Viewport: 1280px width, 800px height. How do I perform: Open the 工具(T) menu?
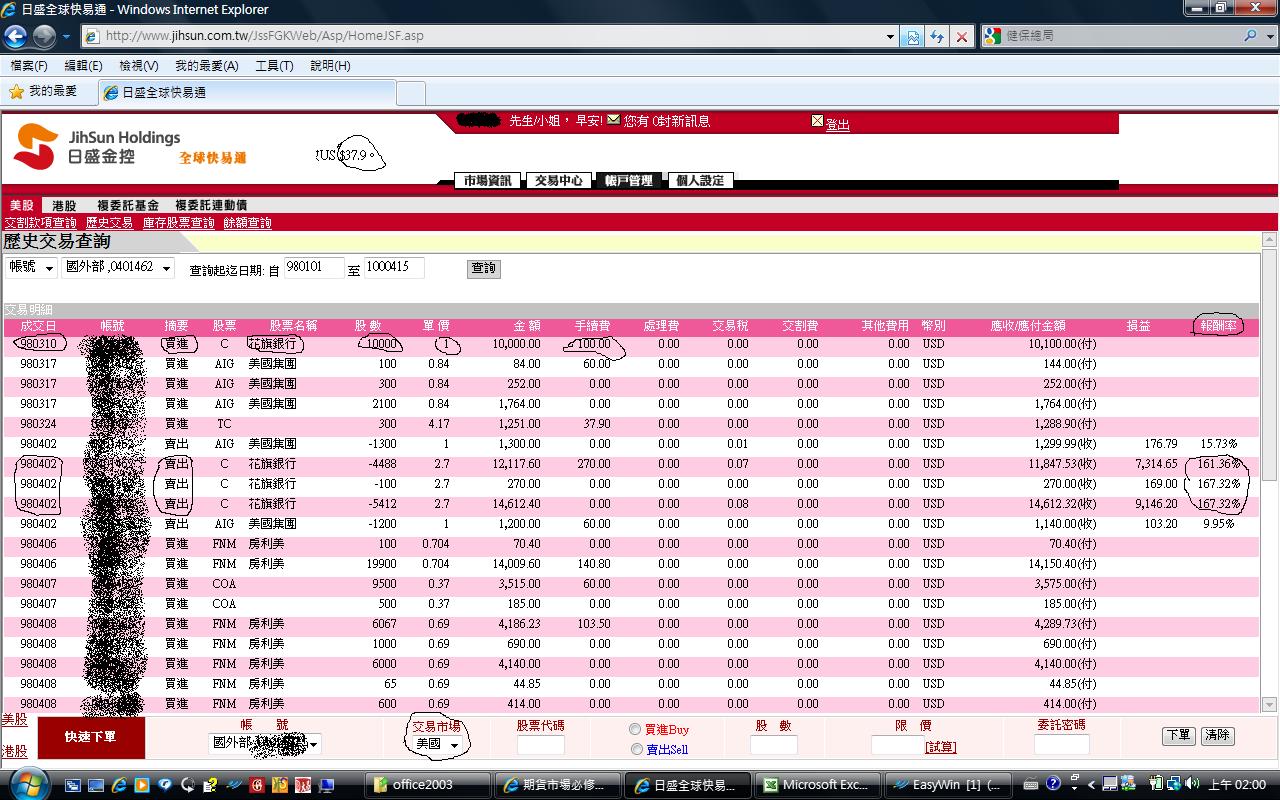point(274,66)
